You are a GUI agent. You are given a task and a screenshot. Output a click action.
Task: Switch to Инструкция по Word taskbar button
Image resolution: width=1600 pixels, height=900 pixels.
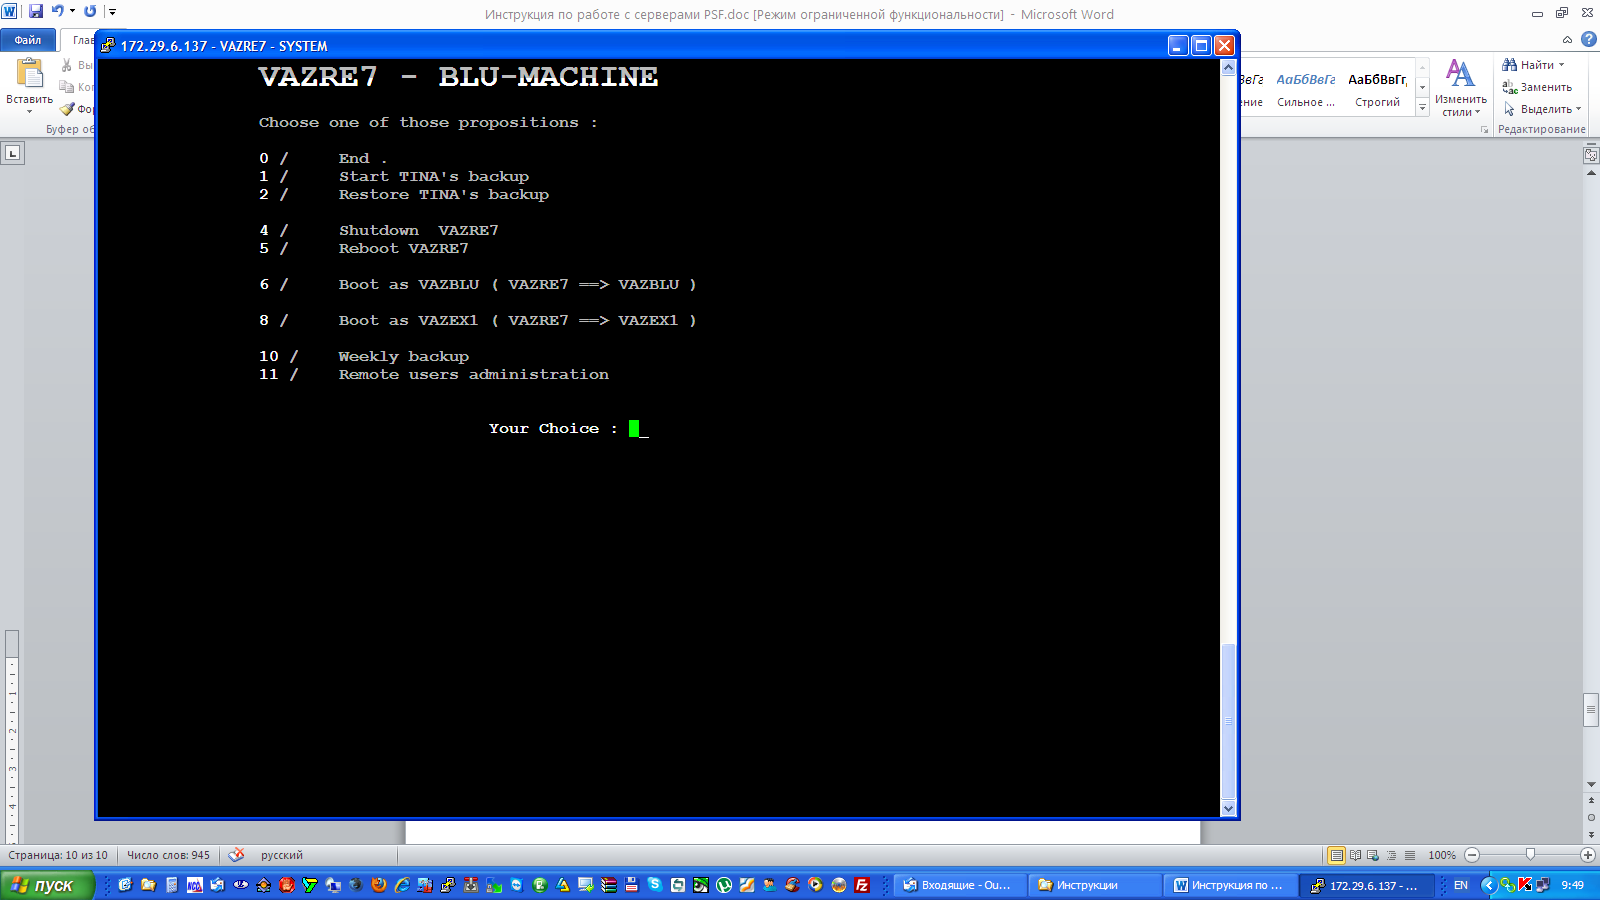pos(1230,885)
